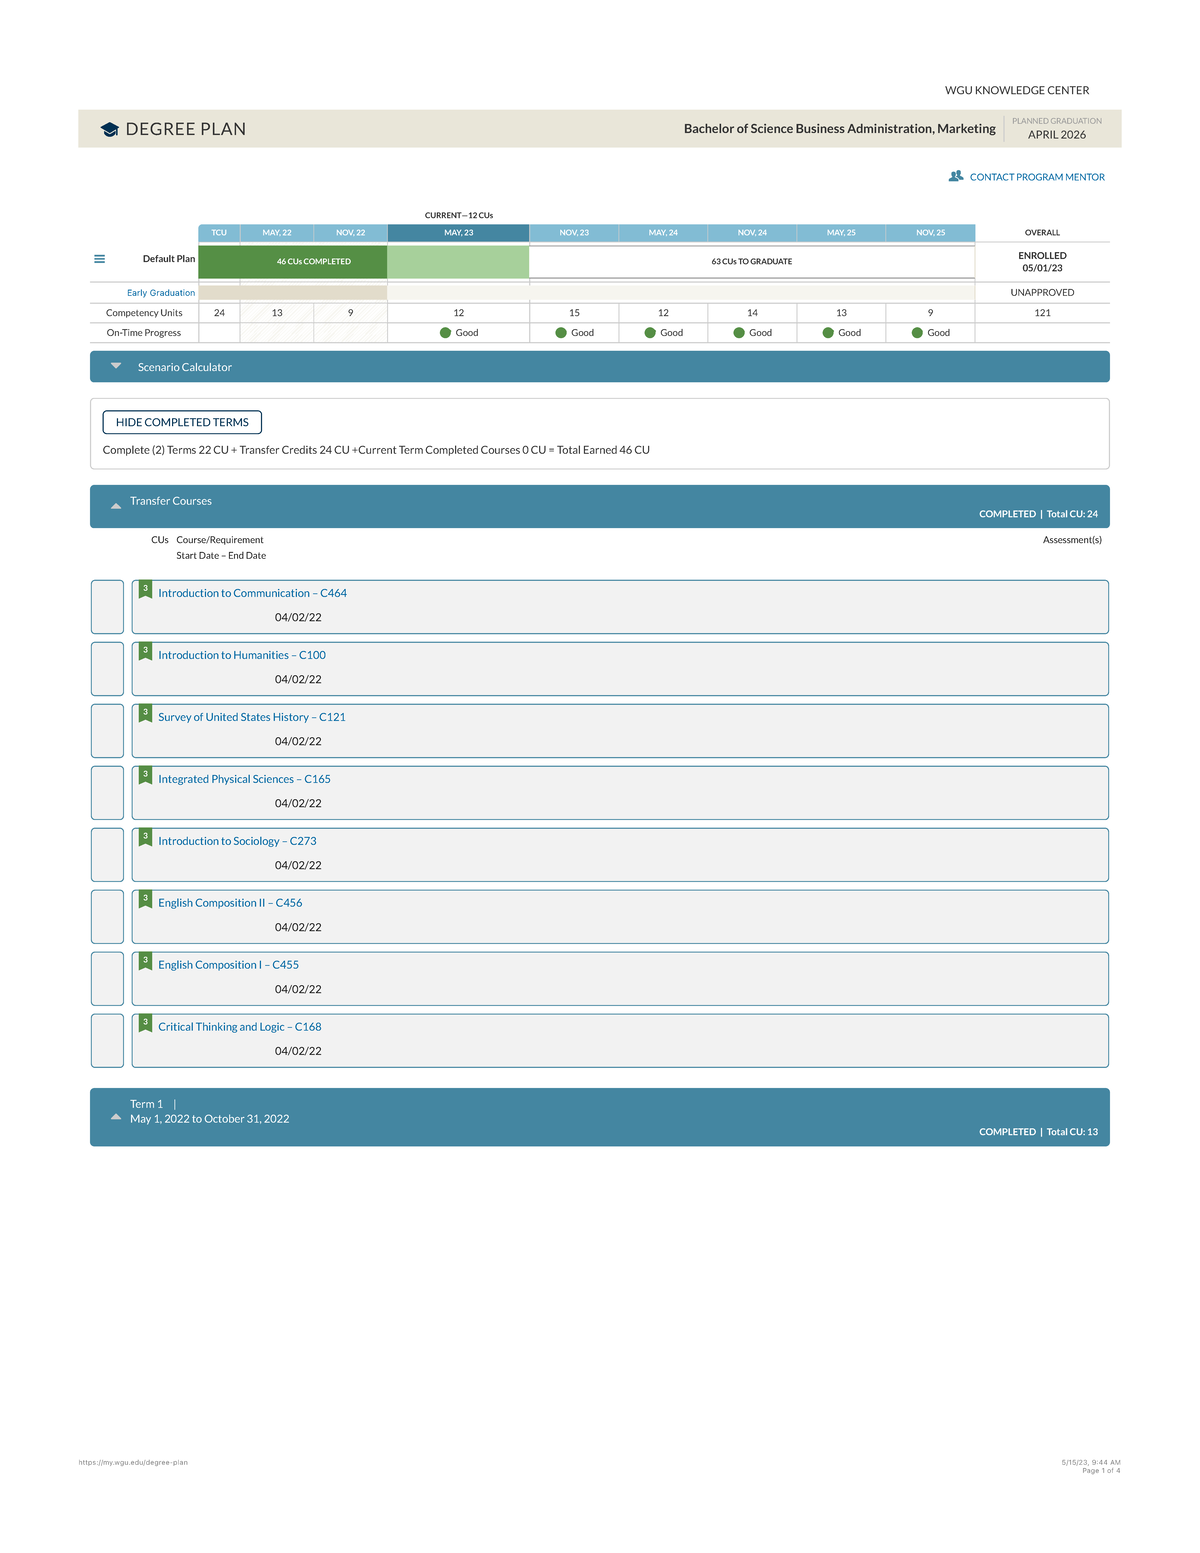1200x1553 pixels.
Task: Open English Composition II – C456 link
Action: [230, 903]
